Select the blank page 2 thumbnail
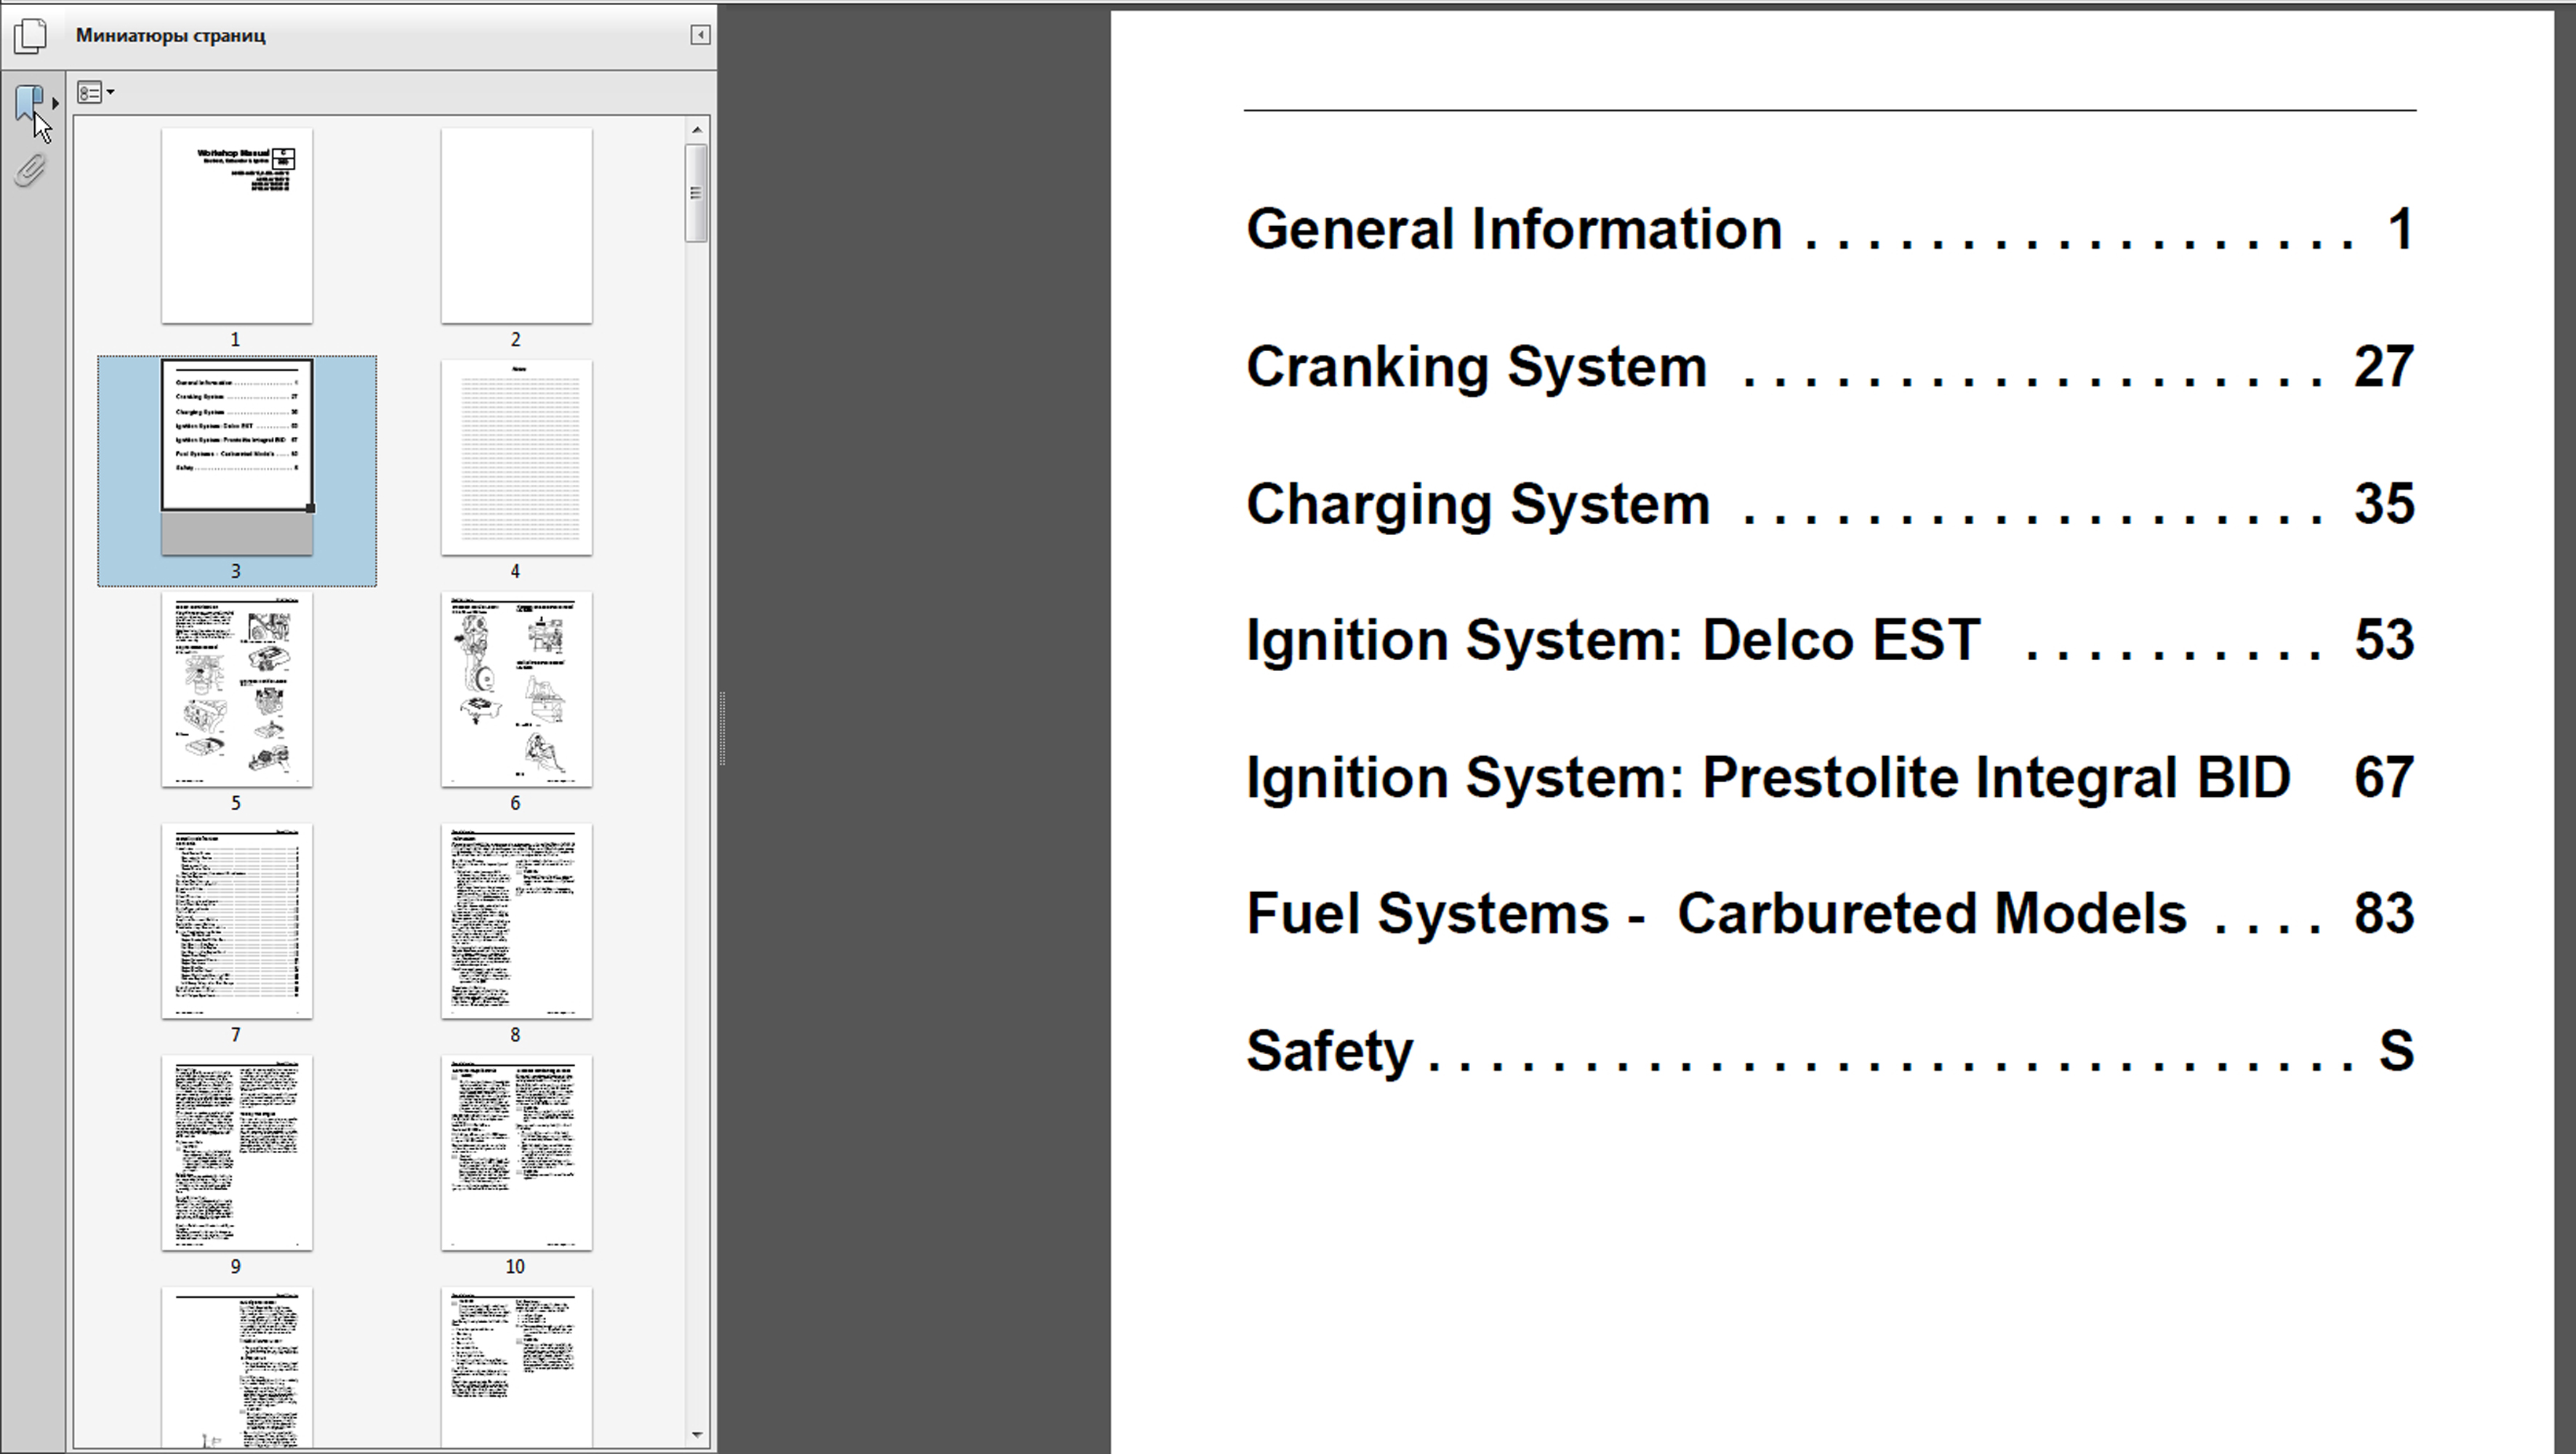 516,226
